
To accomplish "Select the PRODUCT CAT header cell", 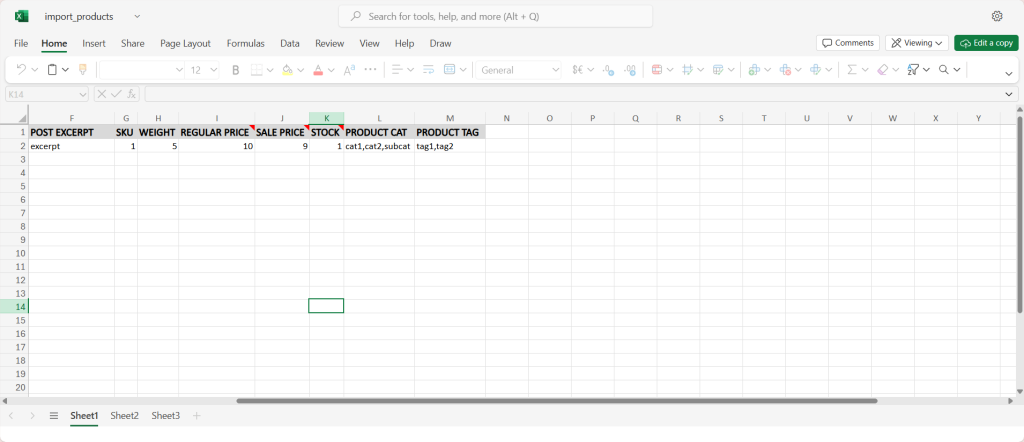I will pyautogui.click(x=379, y=133).
